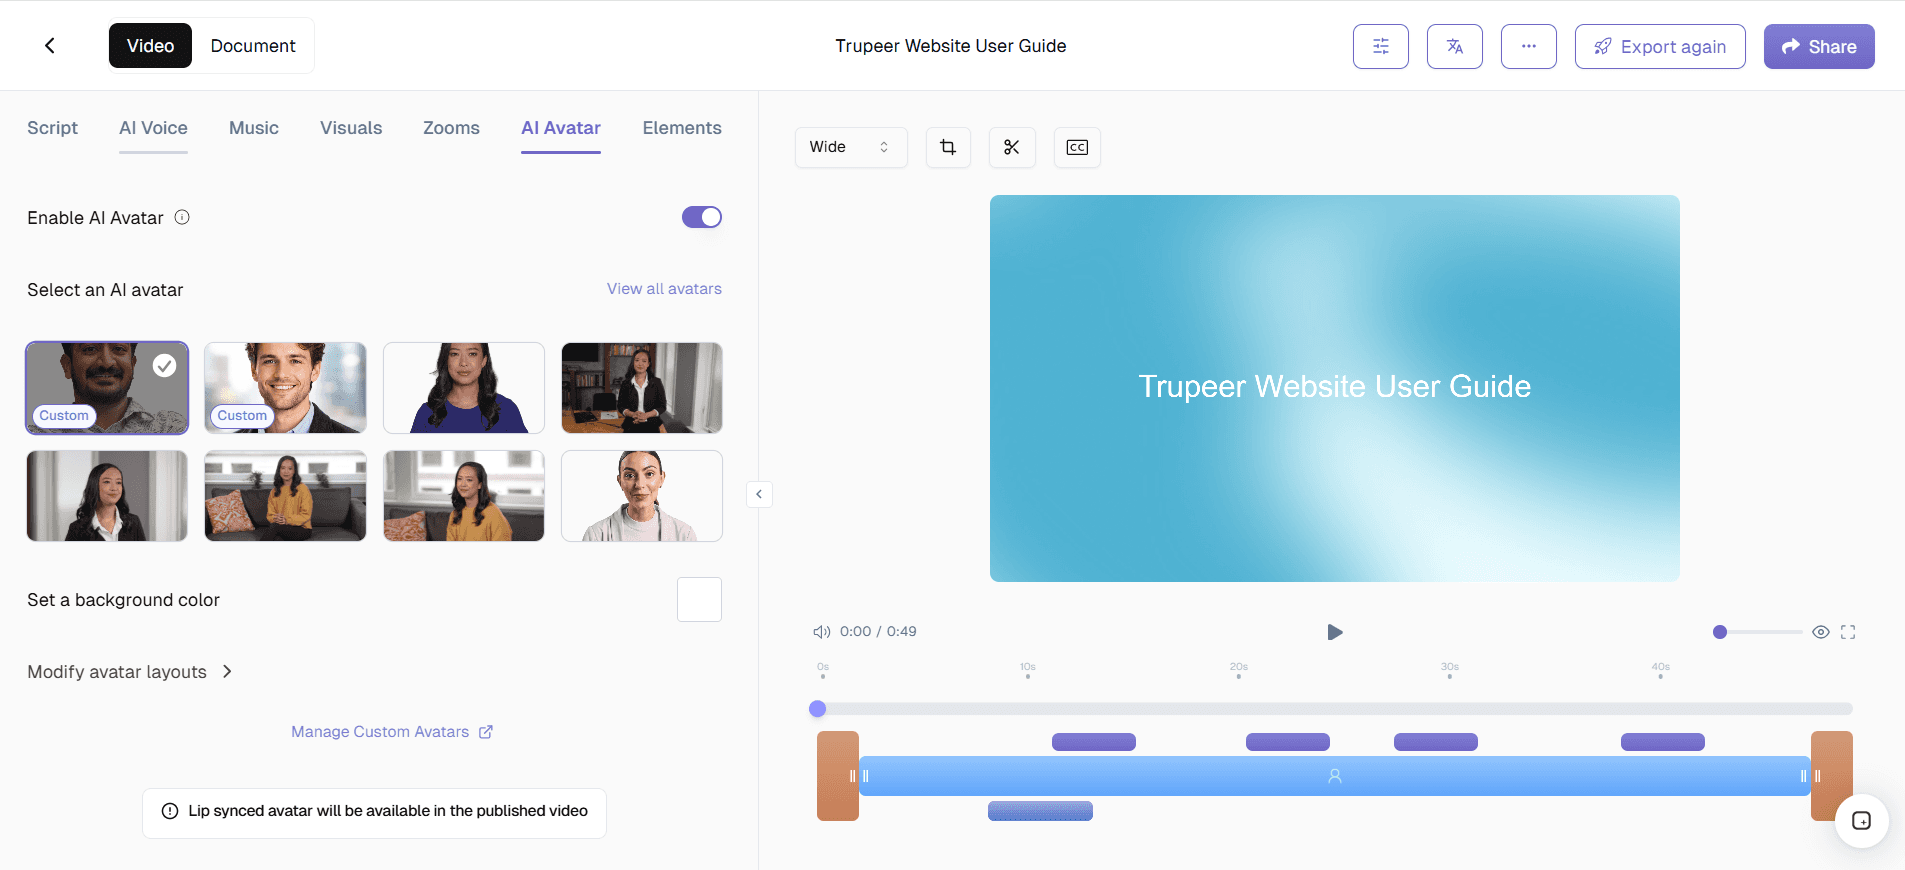The height and width of the screenshot is (870, 1905).
Task: Open the Visuals tab
Action: 351,128
